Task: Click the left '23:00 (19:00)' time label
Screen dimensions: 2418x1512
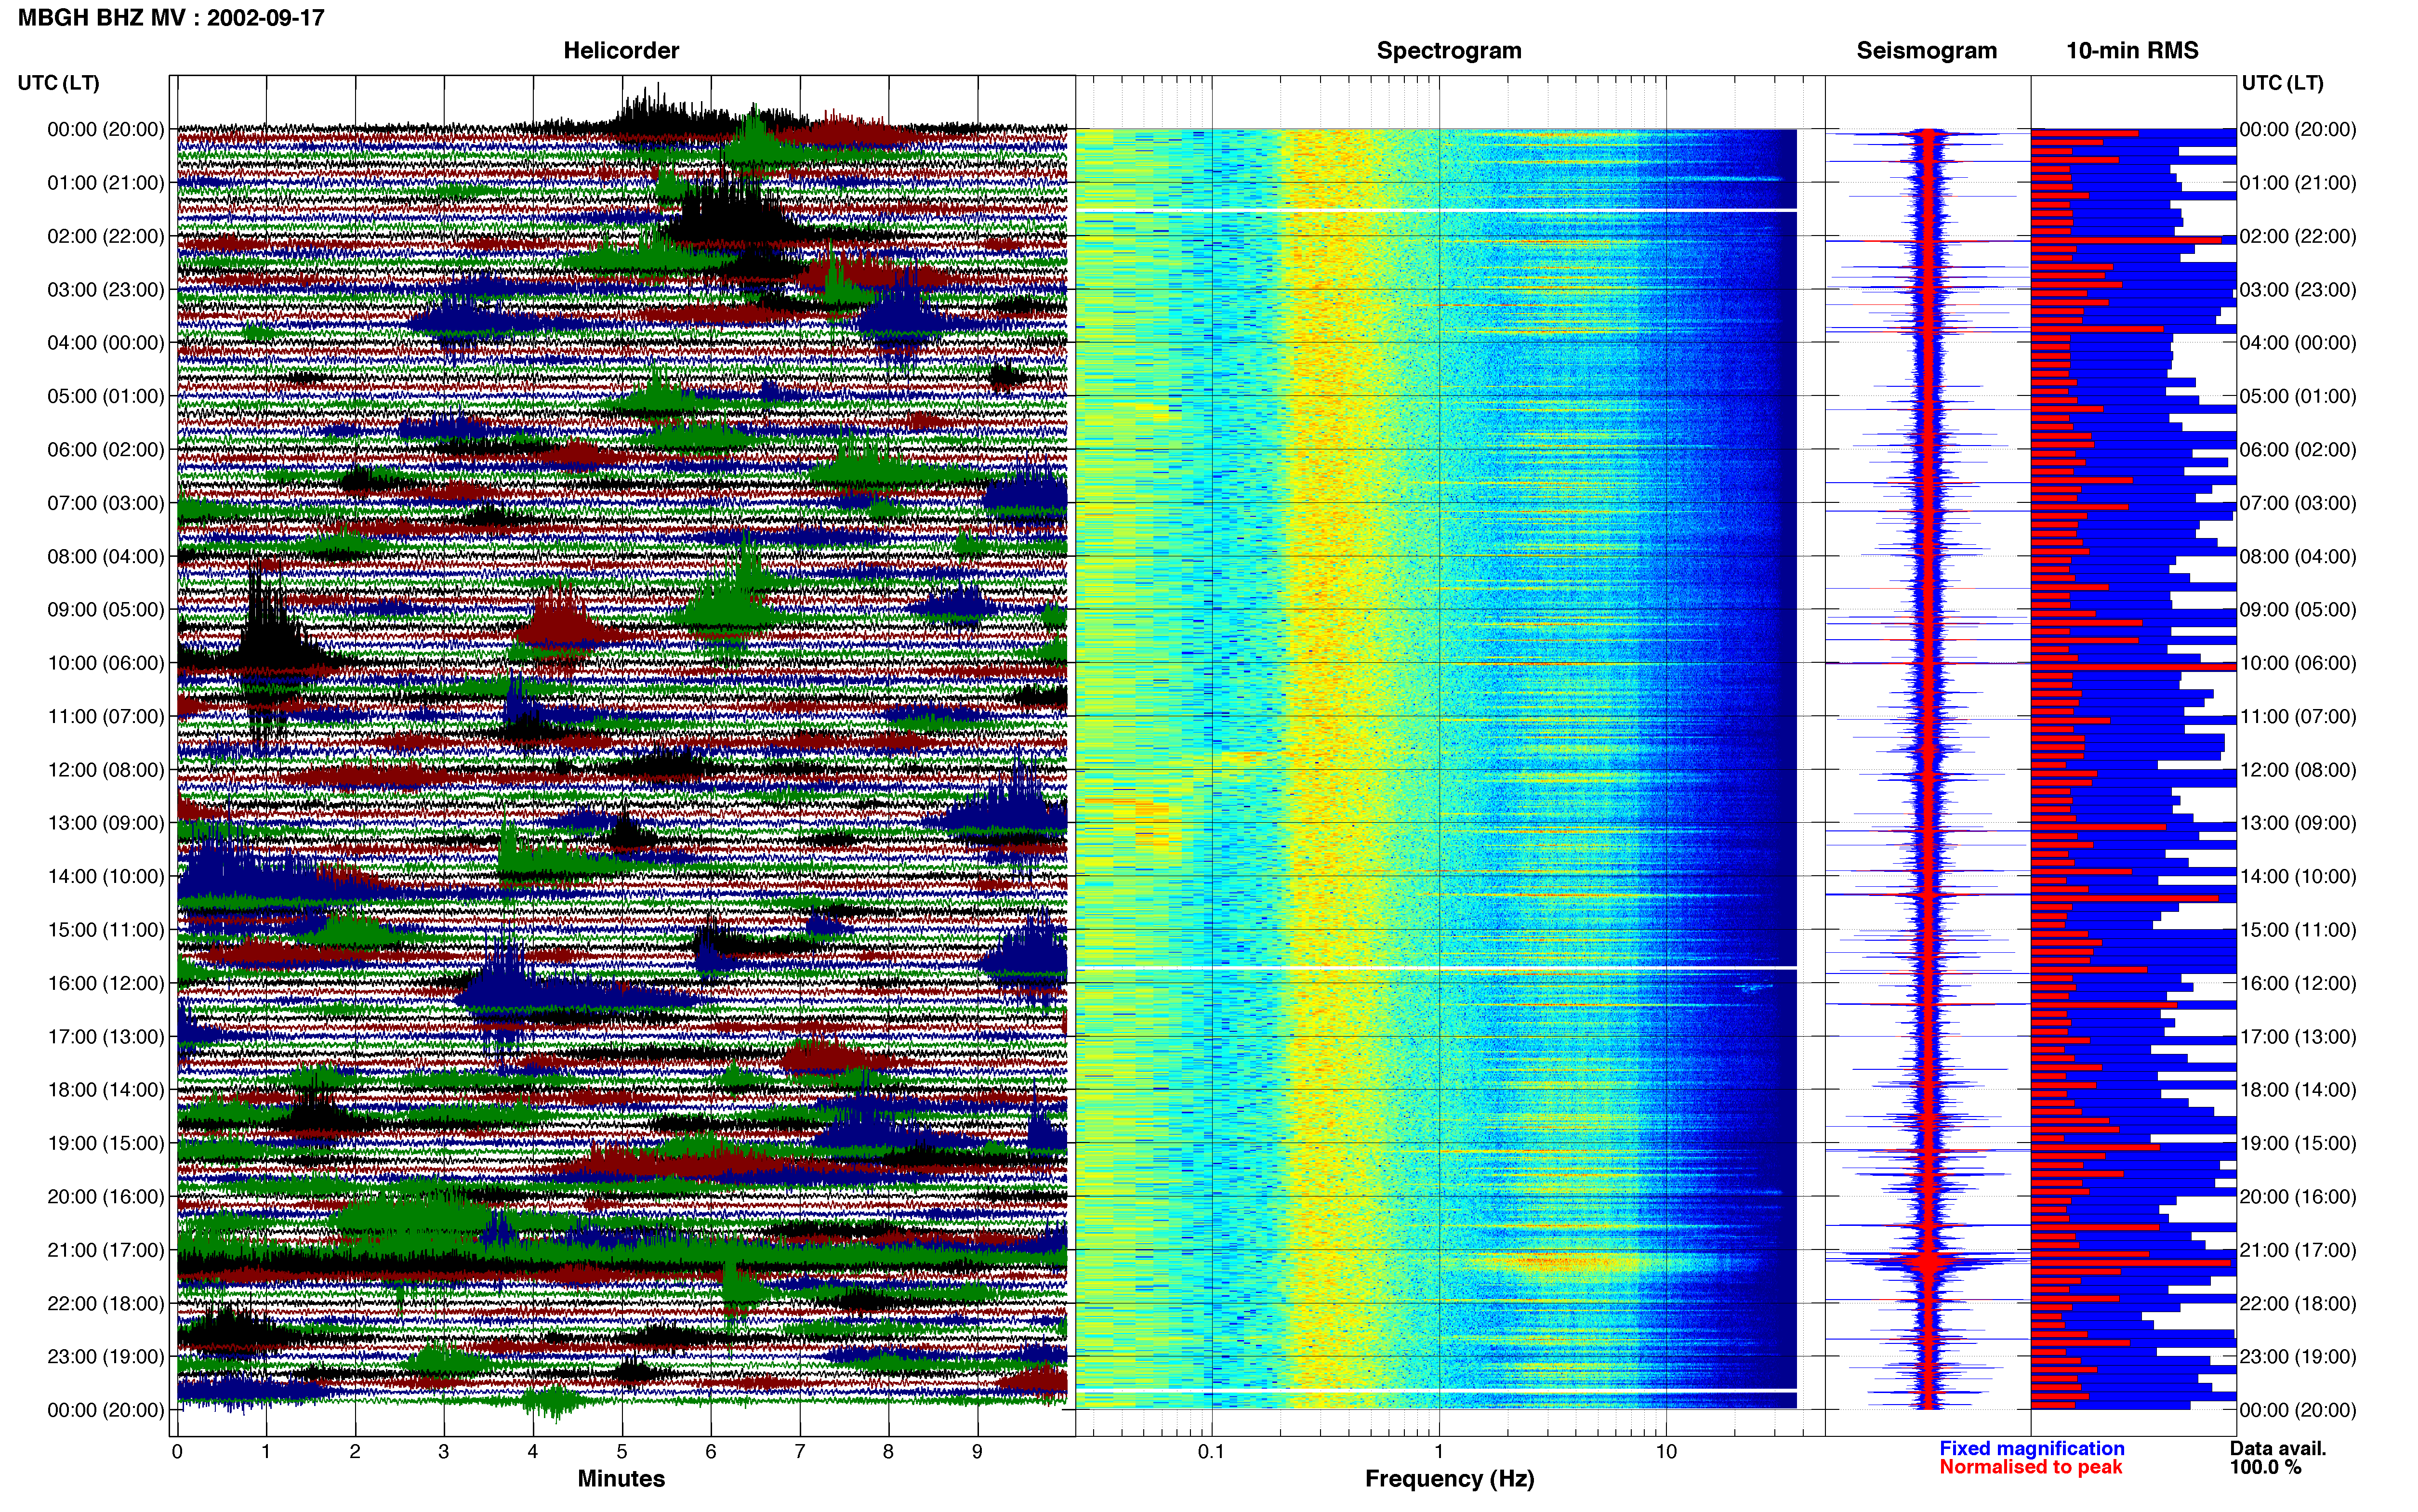Action: tap(106, 1357)
